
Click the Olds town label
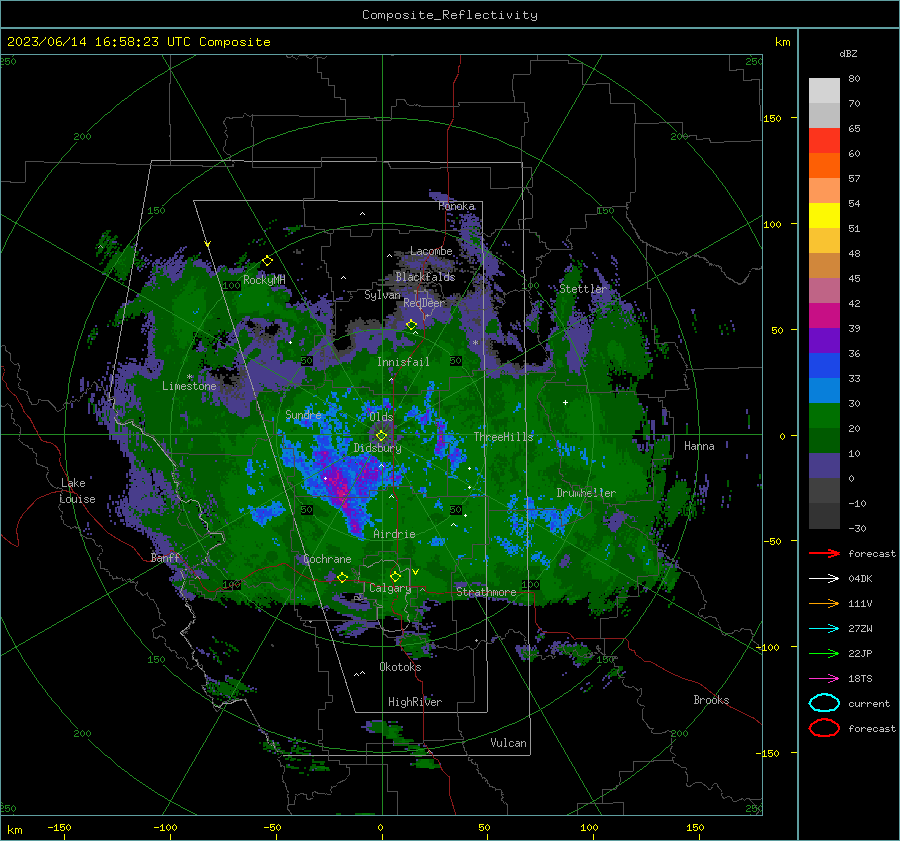[381, 417]
